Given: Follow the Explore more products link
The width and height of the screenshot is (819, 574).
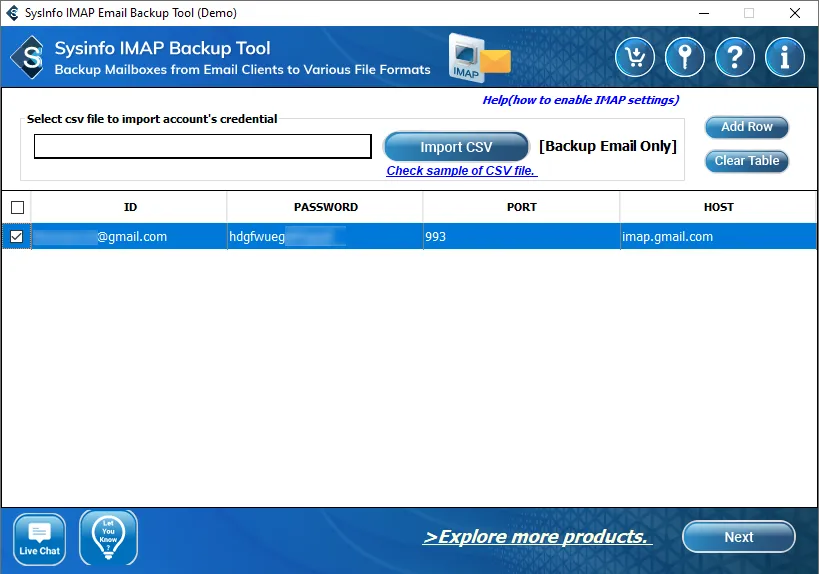Looking at the screenshot, I should tap(537, 537).
